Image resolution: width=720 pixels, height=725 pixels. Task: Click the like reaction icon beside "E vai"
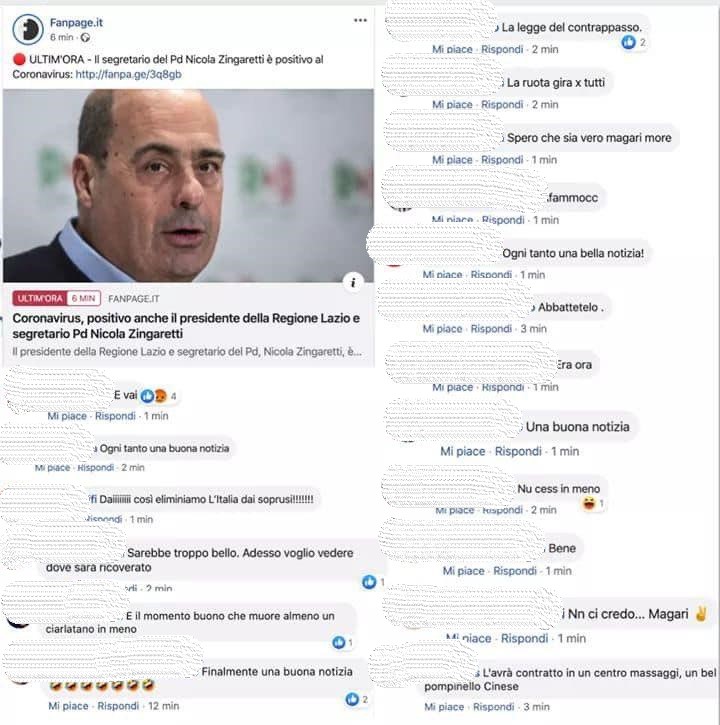coord(147,396)
